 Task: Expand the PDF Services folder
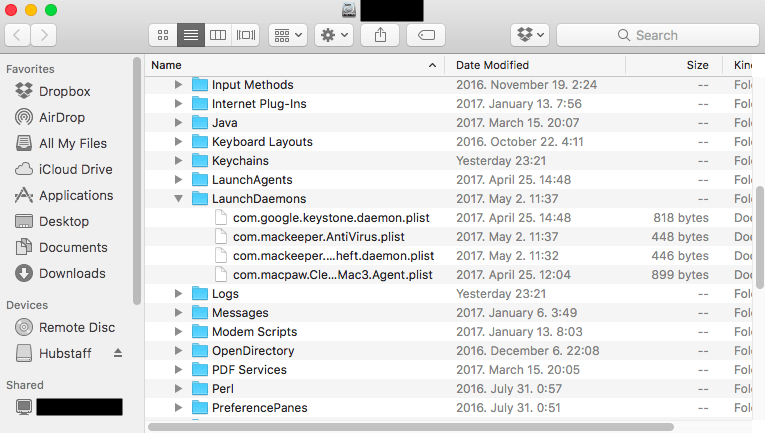pyautogui.click(x=178, y=370)
